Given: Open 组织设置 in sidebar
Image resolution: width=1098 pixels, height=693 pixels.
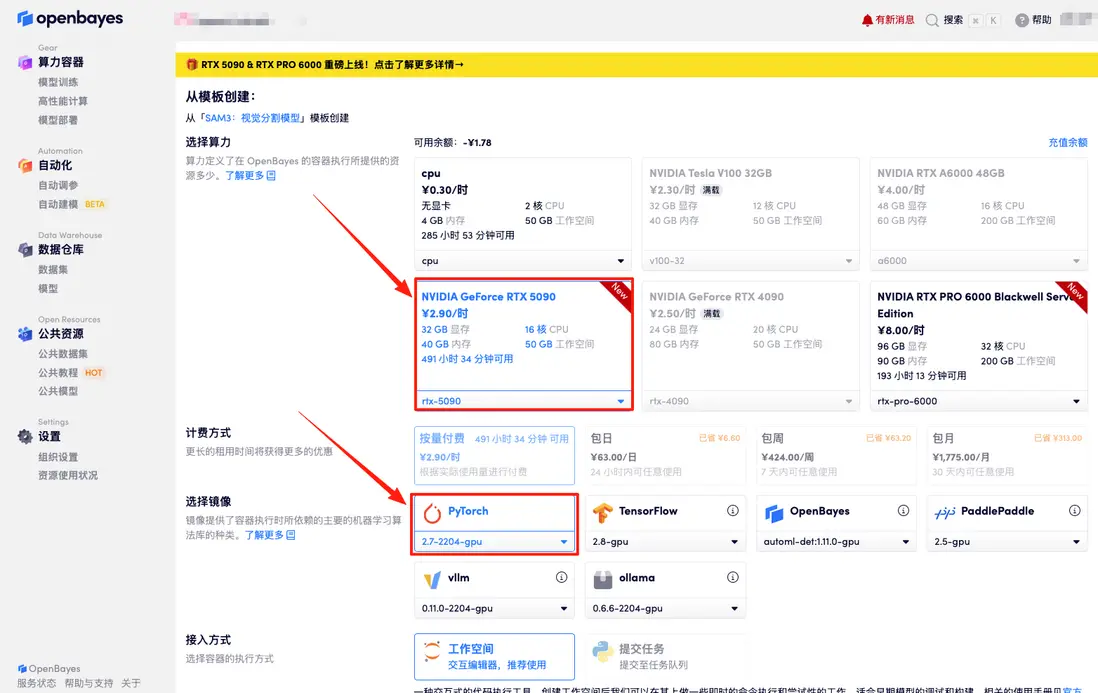Looking at the screenshot, I should click(x=58, y=457).
